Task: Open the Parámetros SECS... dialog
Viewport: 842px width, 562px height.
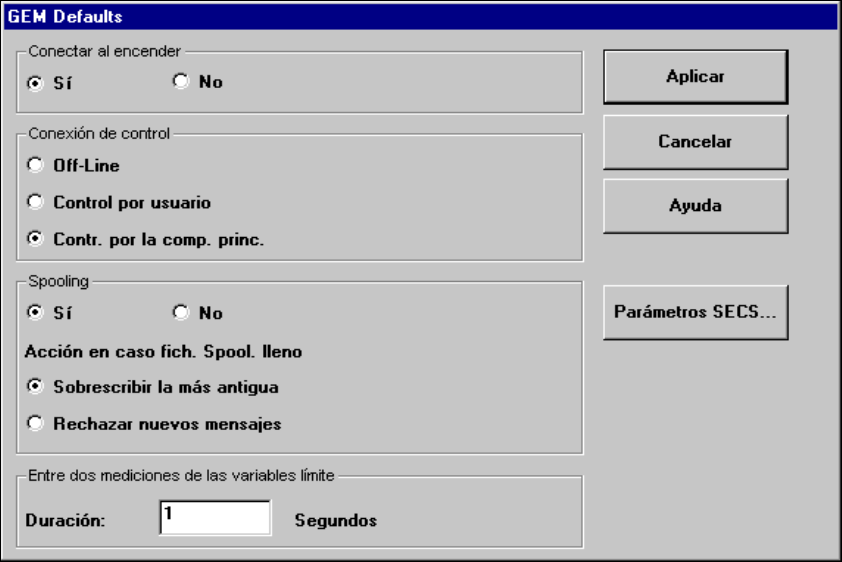Action: [695, 312]
